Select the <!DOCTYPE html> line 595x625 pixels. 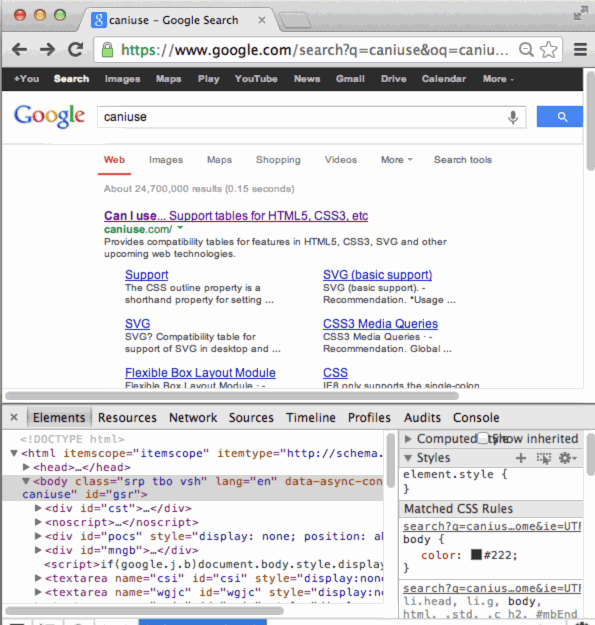pos(72,439)
